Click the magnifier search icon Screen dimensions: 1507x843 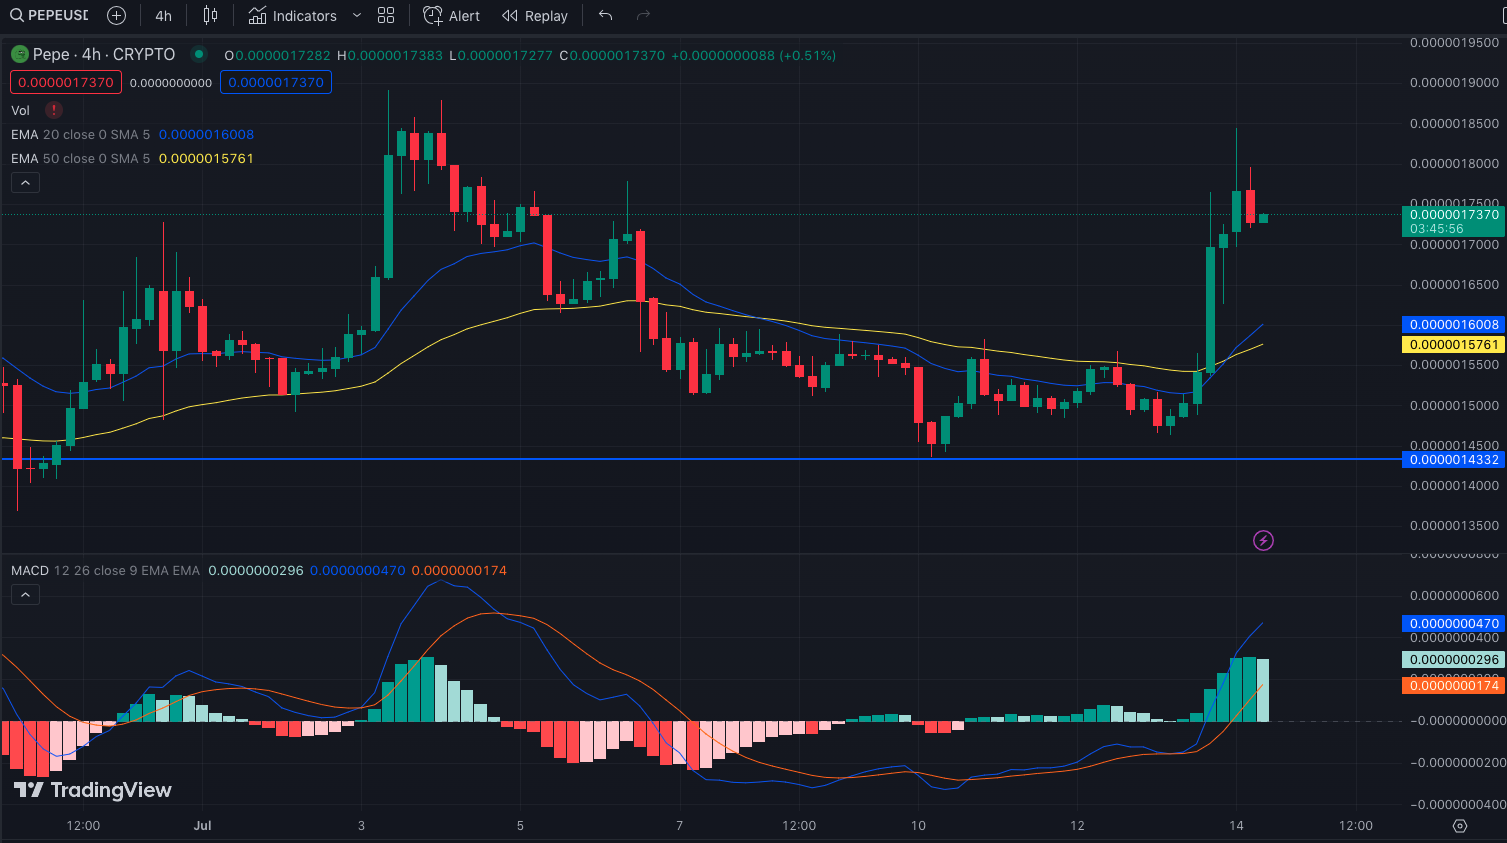(x=16, y=15)
